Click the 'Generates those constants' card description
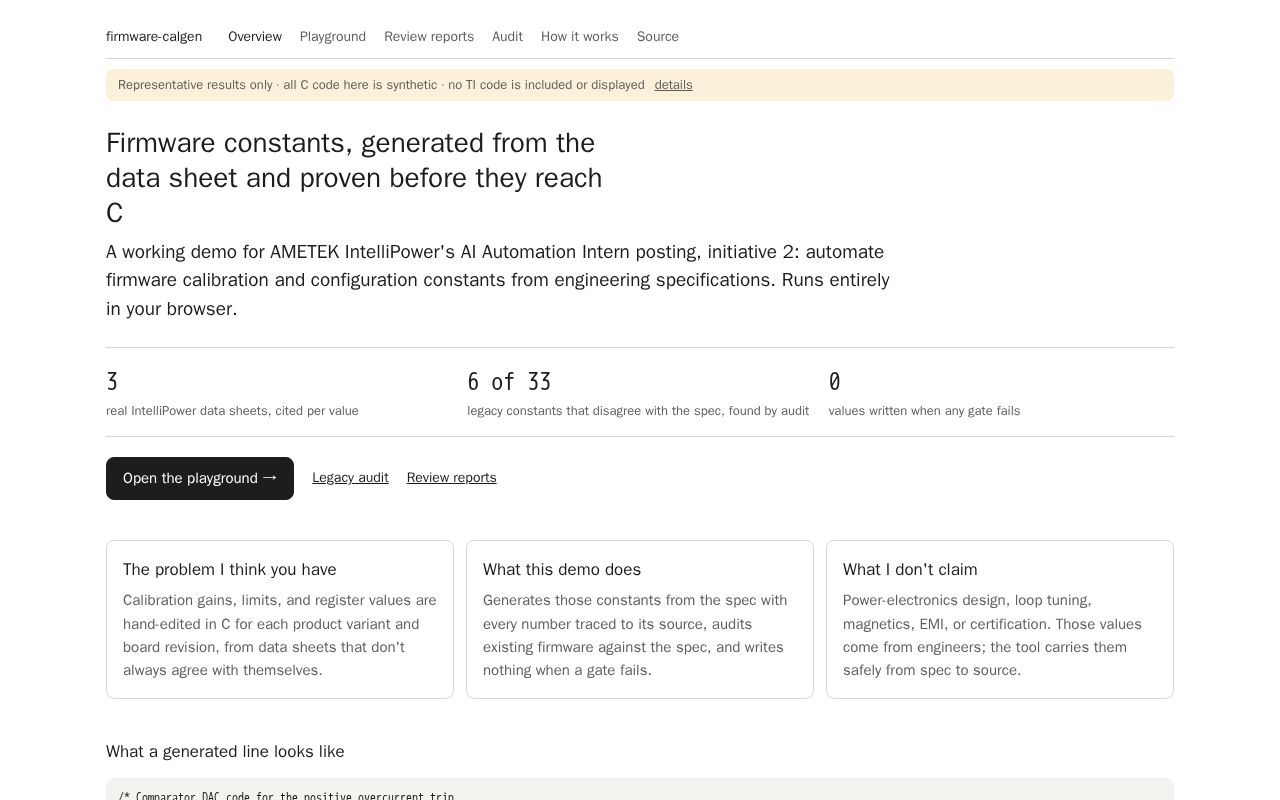This screenshot has height=800, width=1280. click(635, 636)
